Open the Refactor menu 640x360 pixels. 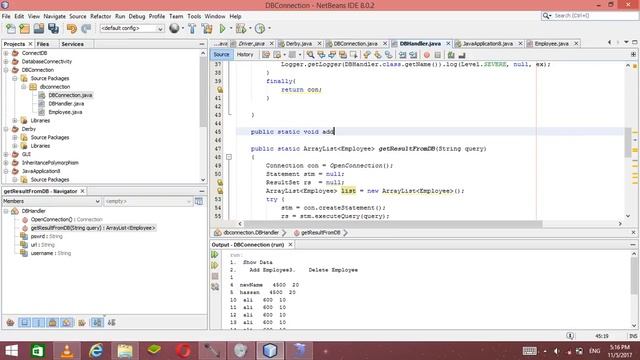[100, 16]
